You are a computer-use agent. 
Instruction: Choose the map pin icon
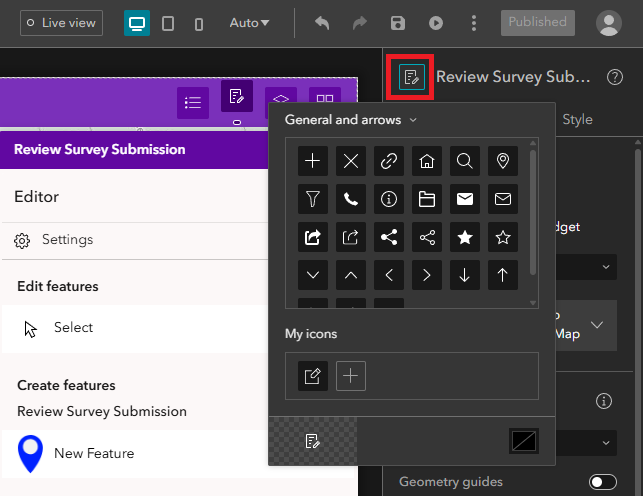point(503,161)
